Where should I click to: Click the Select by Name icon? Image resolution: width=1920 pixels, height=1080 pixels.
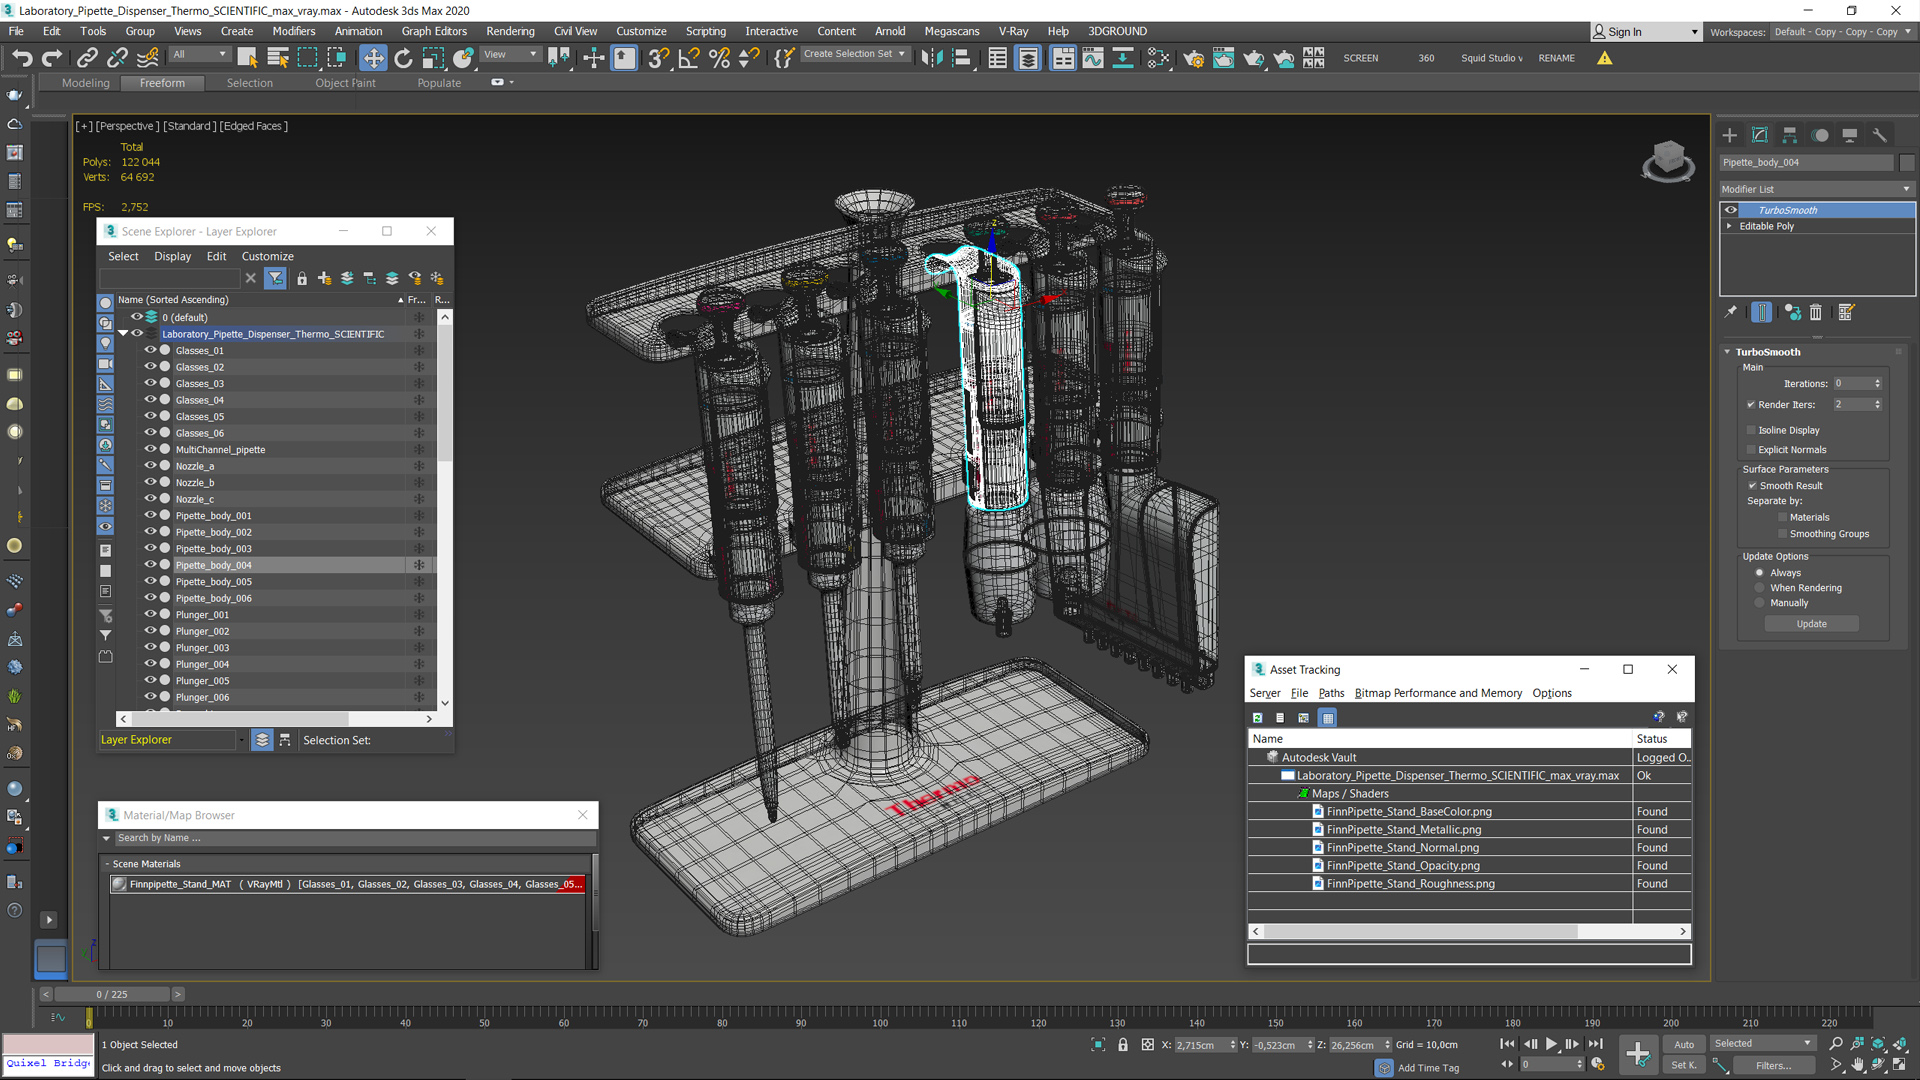(x=278, y=58)
